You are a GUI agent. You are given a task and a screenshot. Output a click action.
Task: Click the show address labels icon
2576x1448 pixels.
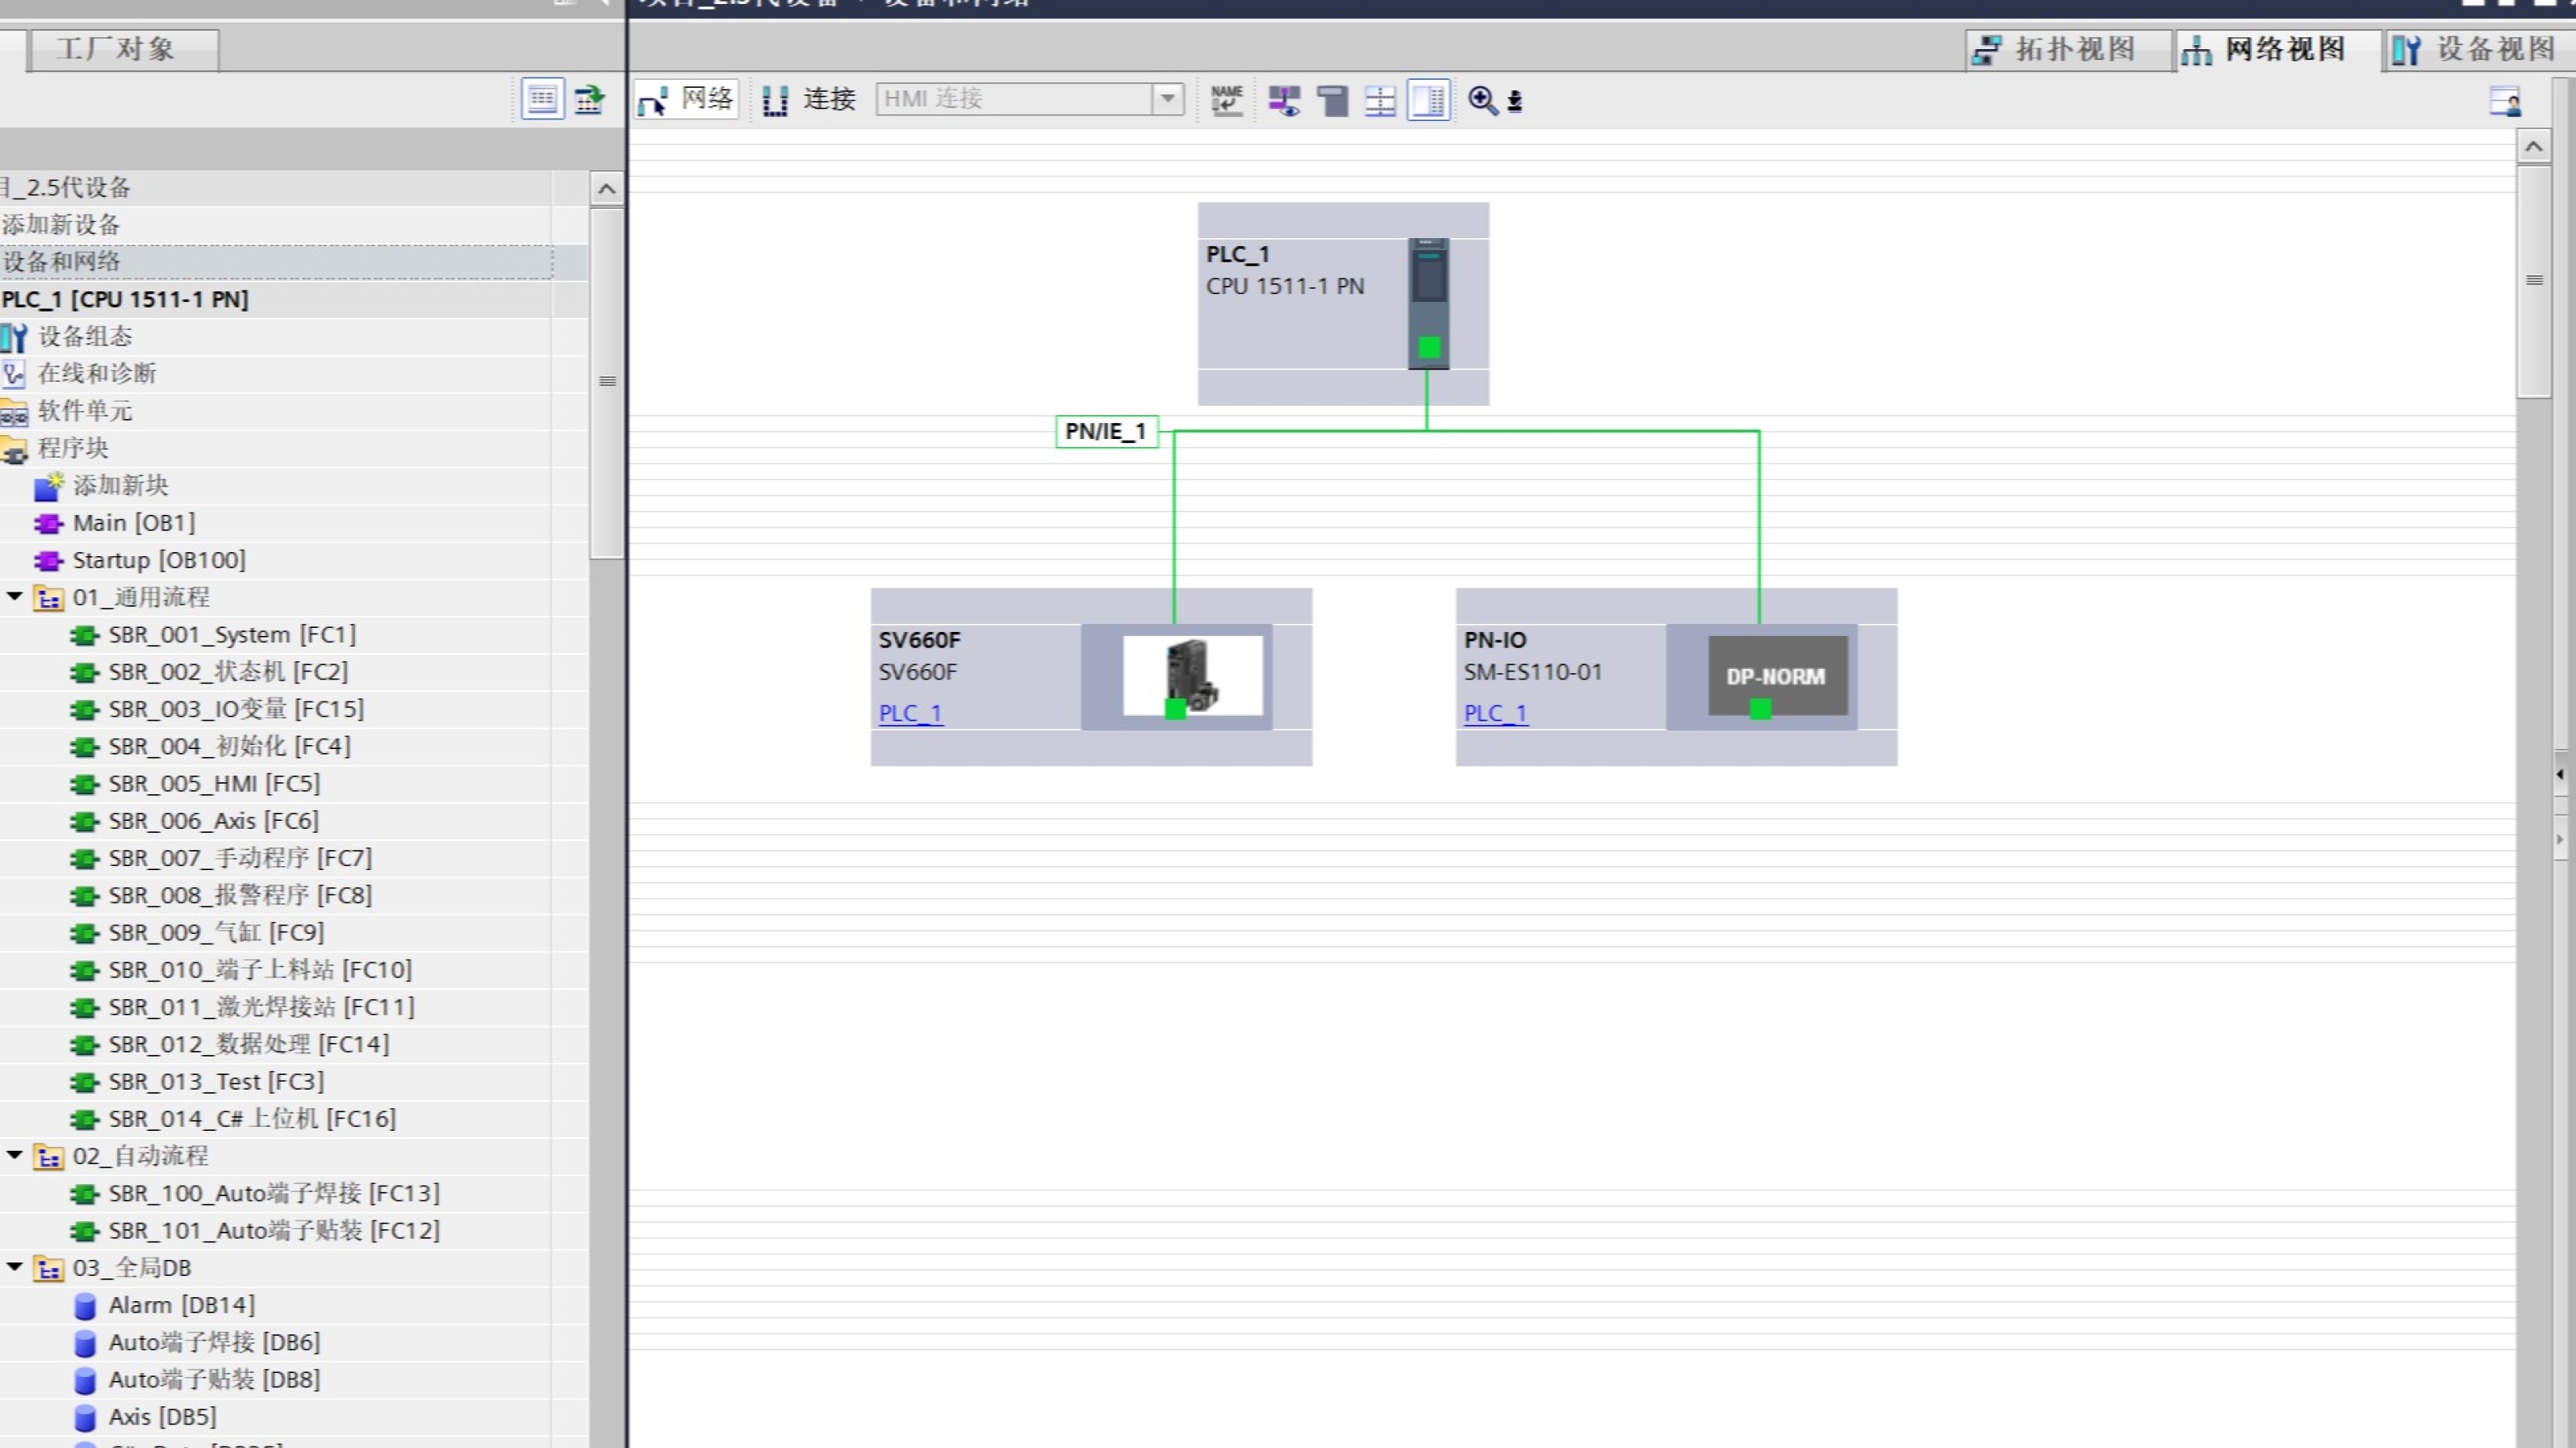coord(1284,100)
